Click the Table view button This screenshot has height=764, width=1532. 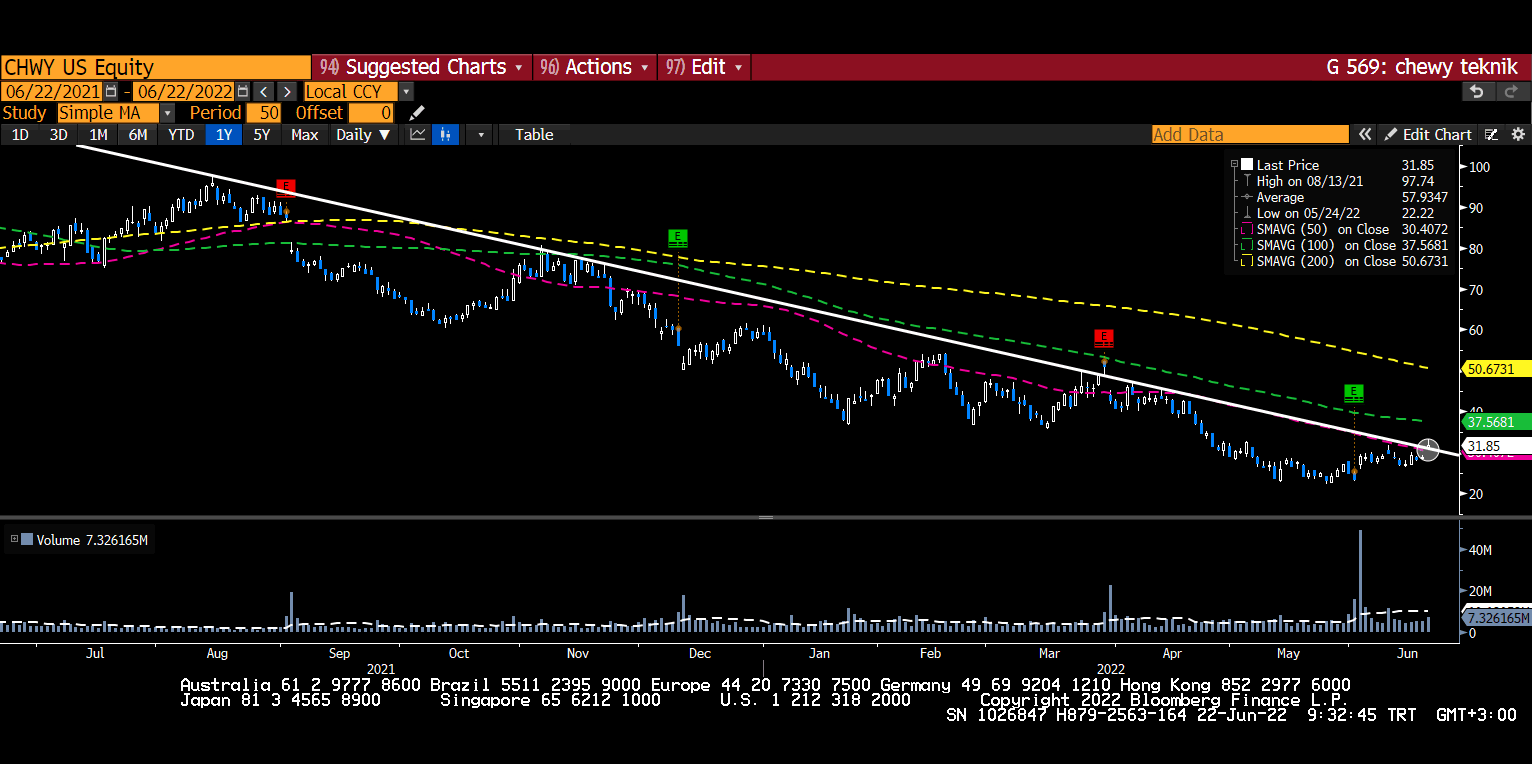pyautogui.click(x=534, y=135)
